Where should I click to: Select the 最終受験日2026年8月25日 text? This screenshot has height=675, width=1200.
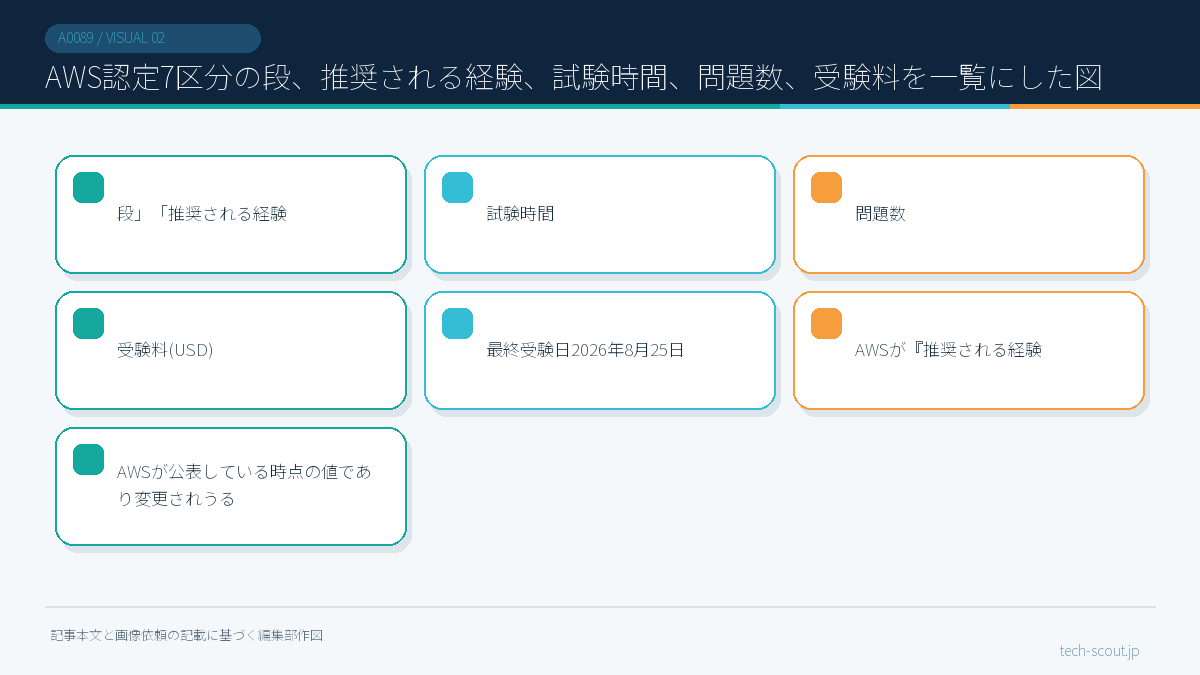coord(585,350)
